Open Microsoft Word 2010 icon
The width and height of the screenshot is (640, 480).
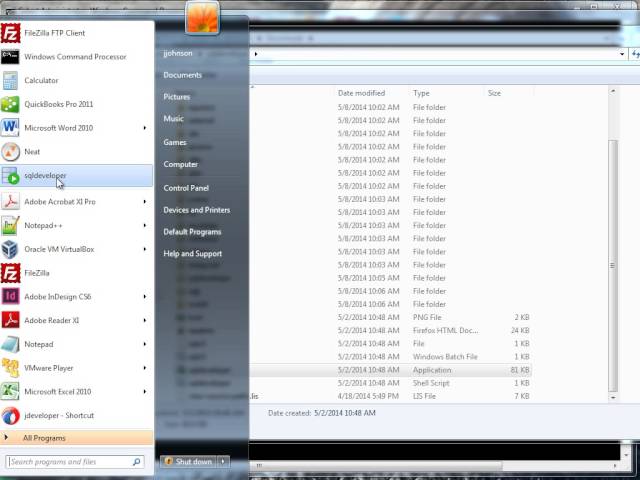point(10,128)
